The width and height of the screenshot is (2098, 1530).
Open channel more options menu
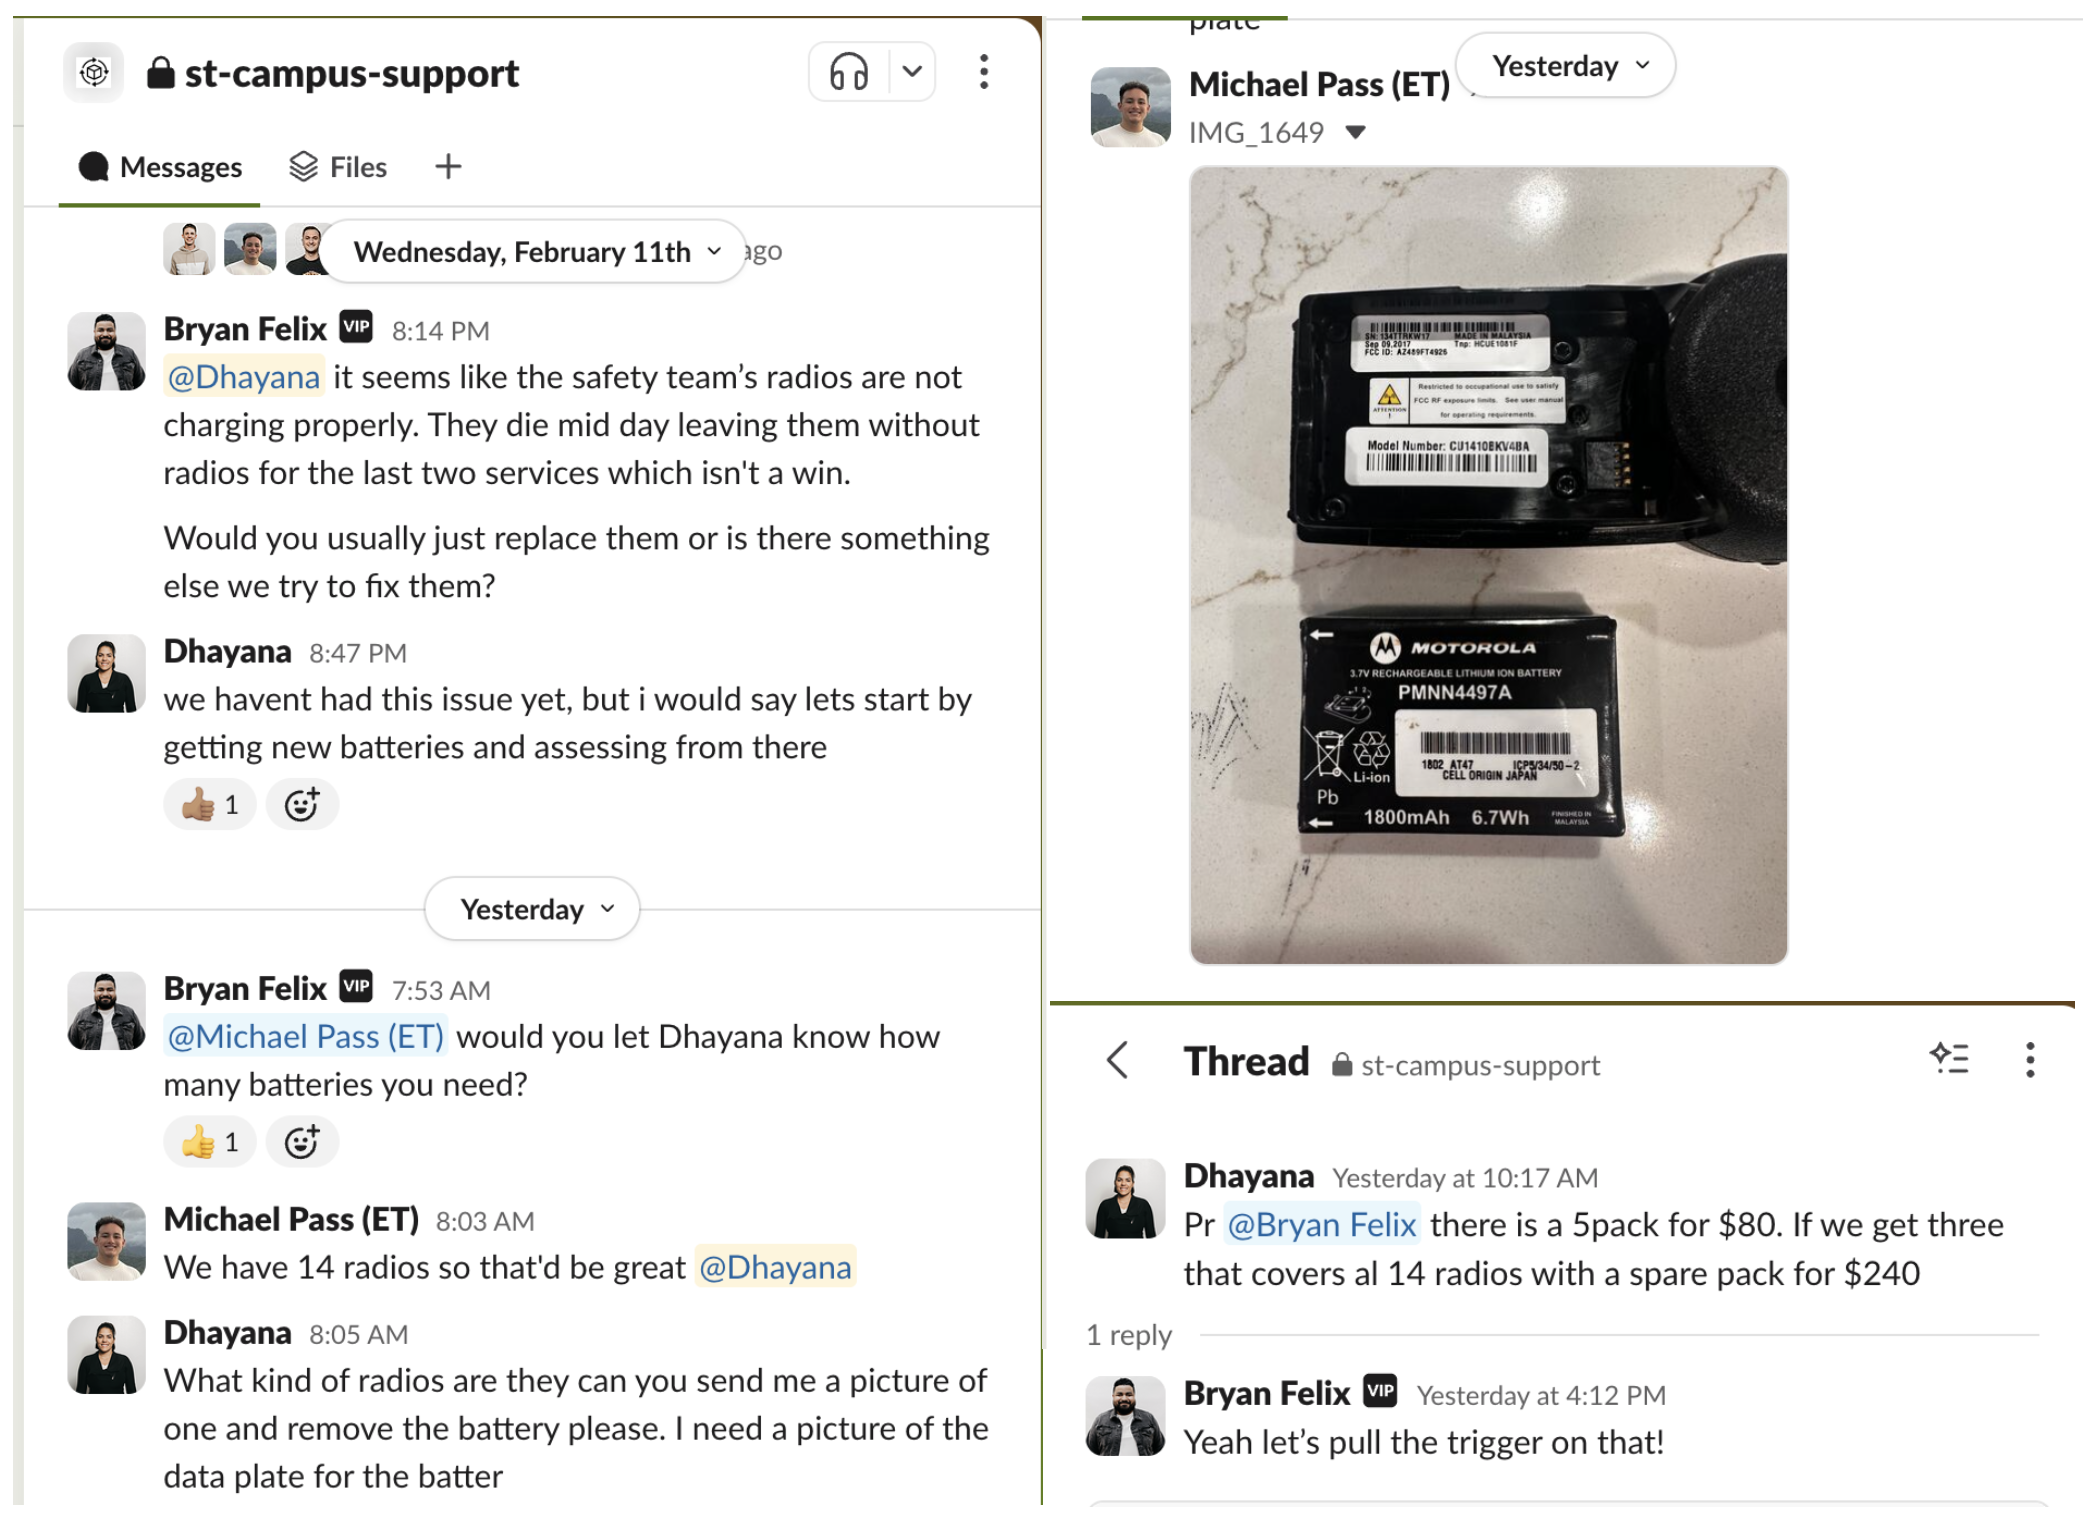tap(984, 72)
